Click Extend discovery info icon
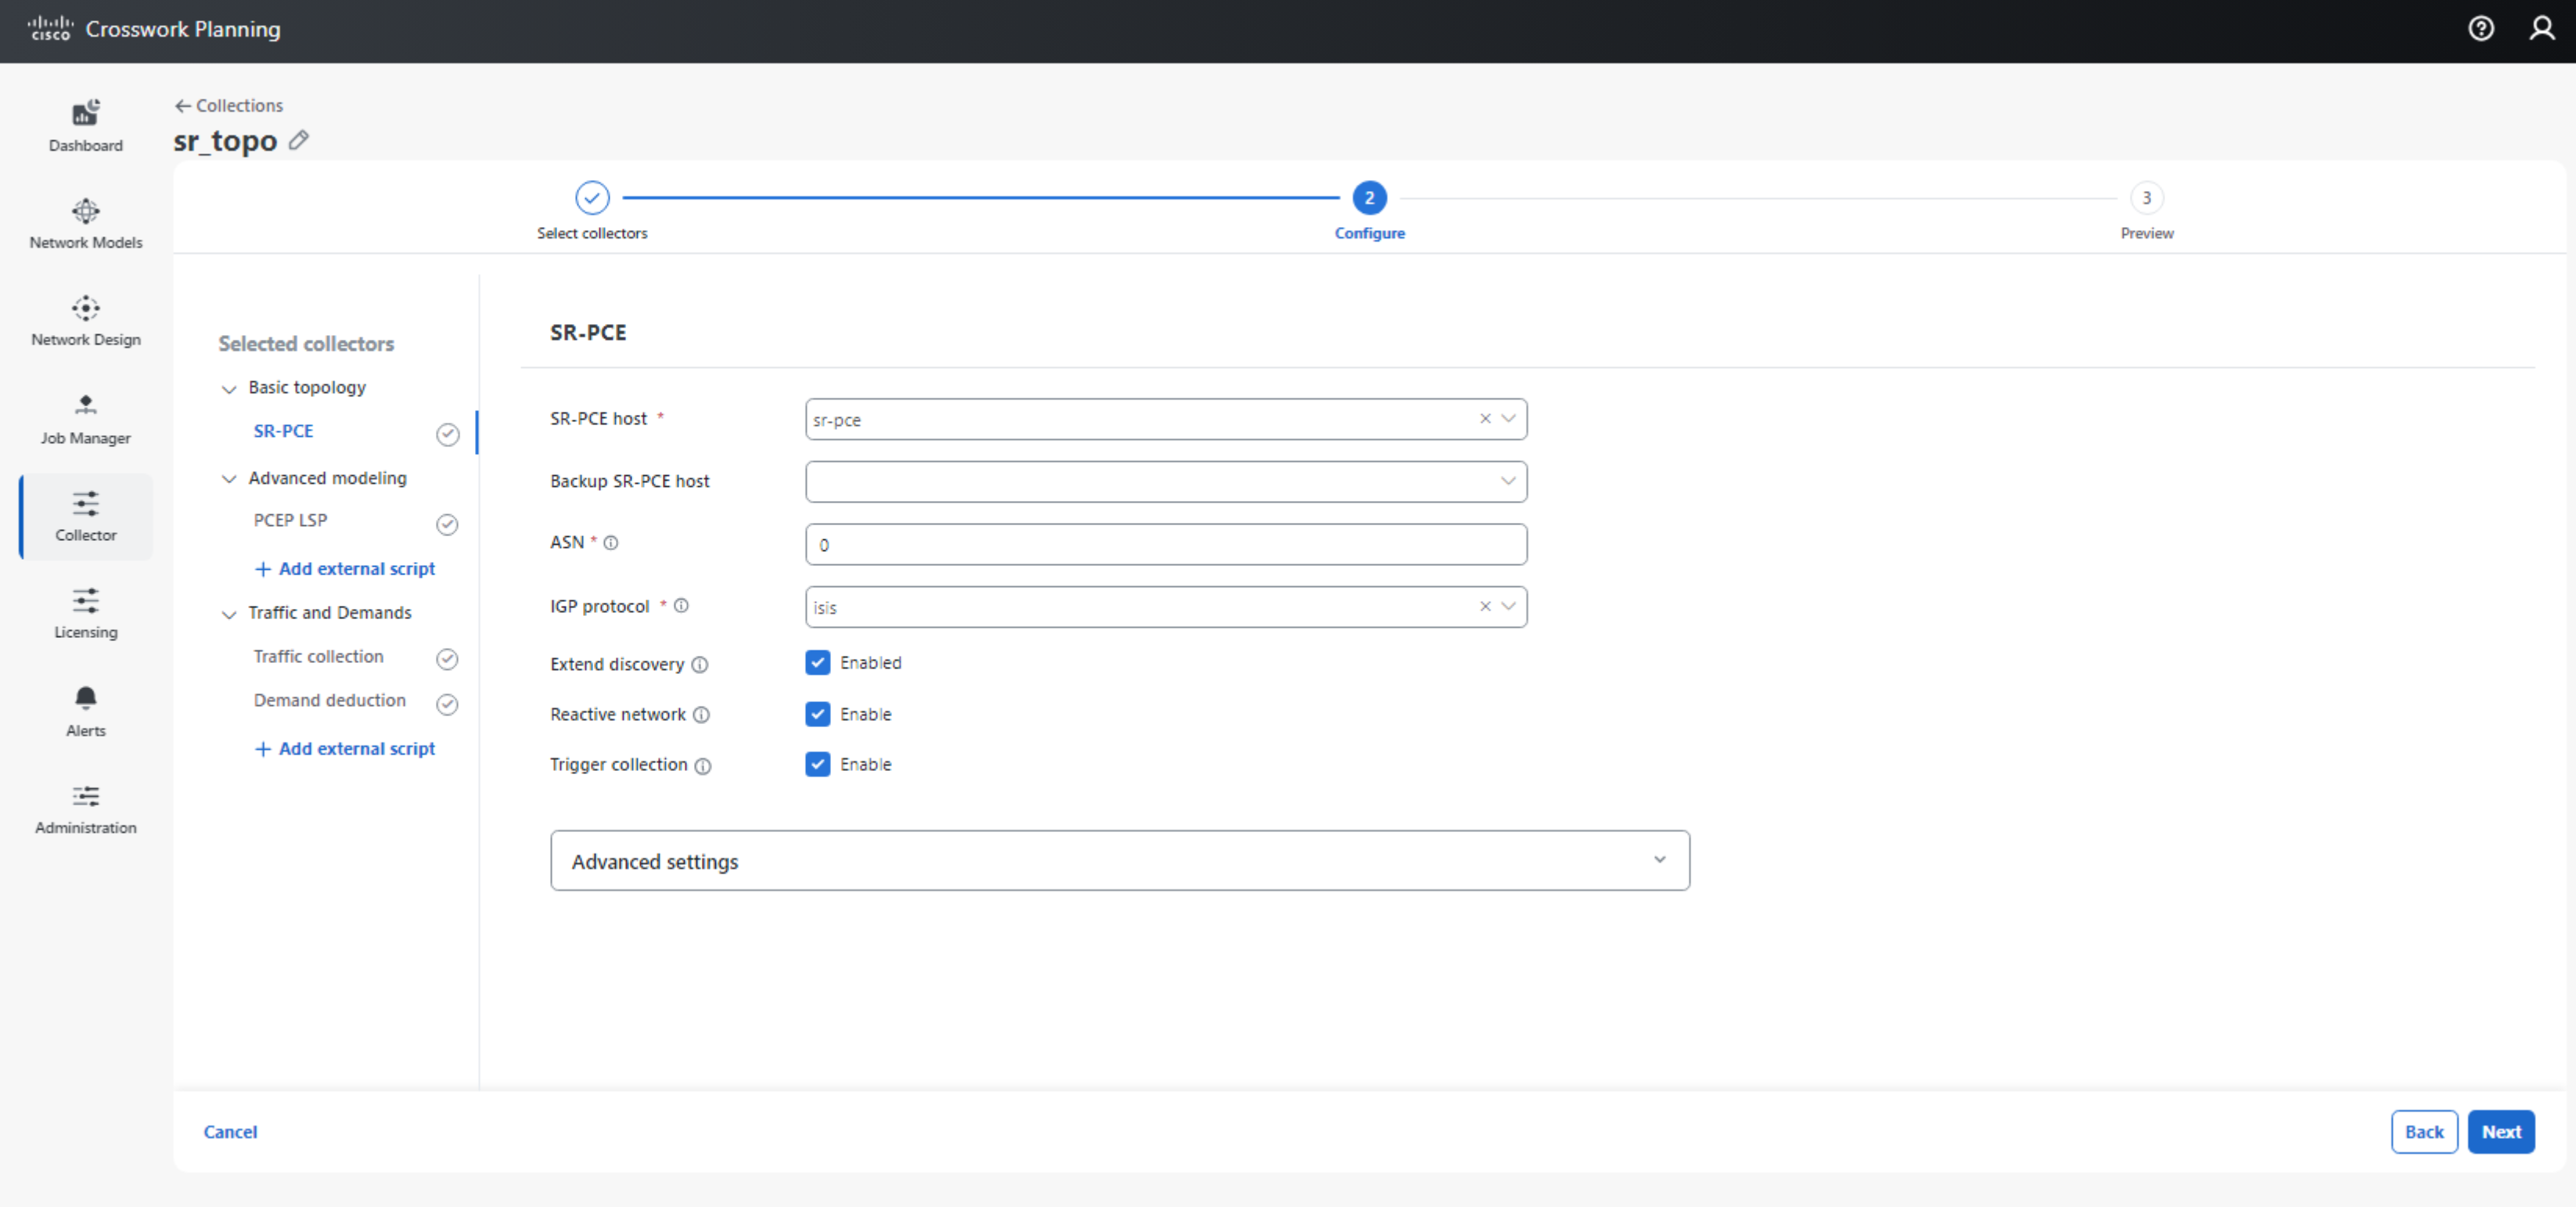 (700, 665)
